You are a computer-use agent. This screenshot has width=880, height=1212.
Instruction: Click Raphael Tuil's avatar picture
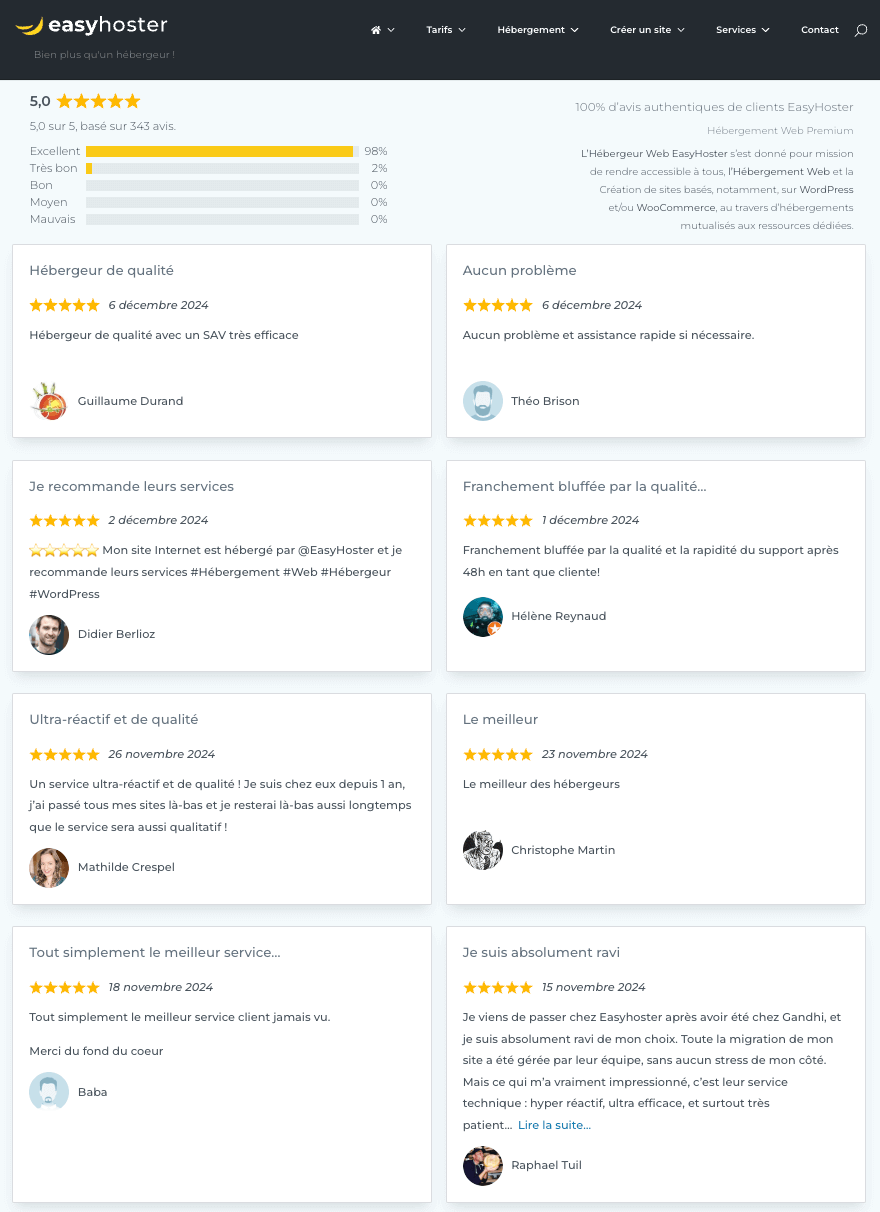click(x=483, y=1166)
